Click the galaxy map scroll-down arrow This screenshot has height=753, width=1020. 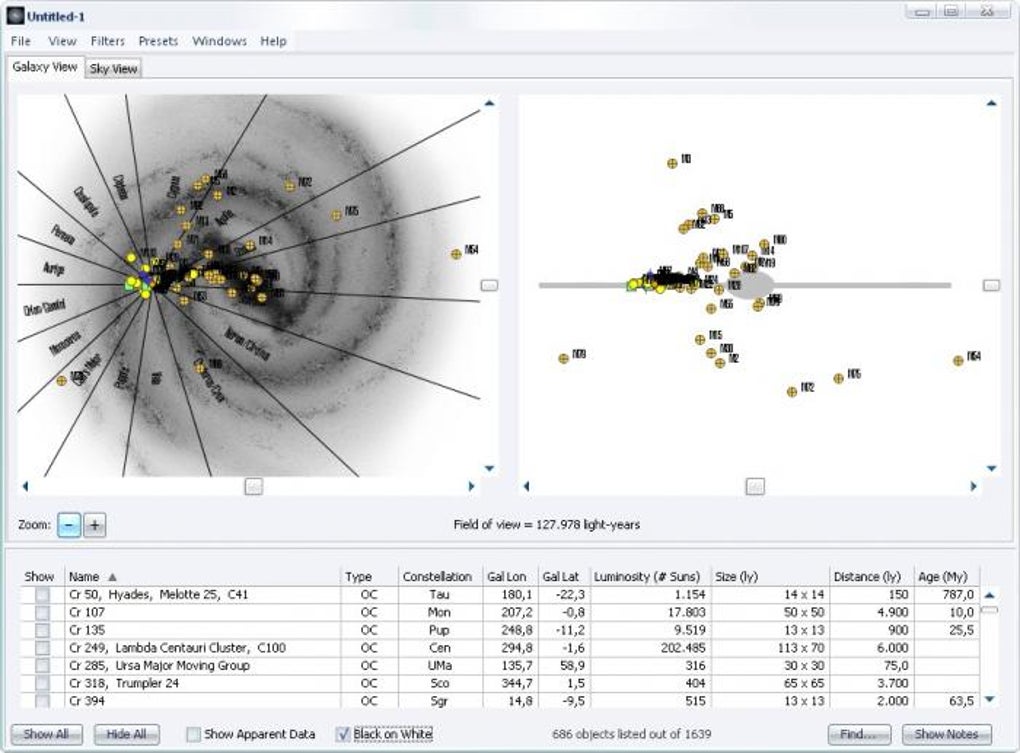point(489,468)
